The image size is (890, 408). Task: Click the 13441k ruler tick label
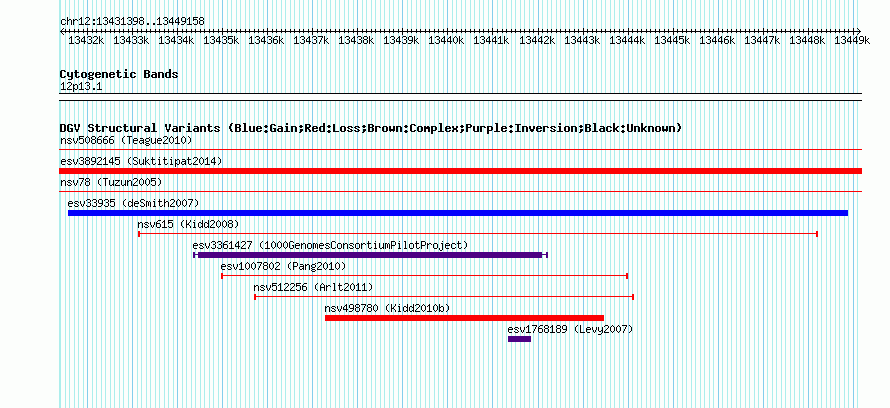[492, 40]
